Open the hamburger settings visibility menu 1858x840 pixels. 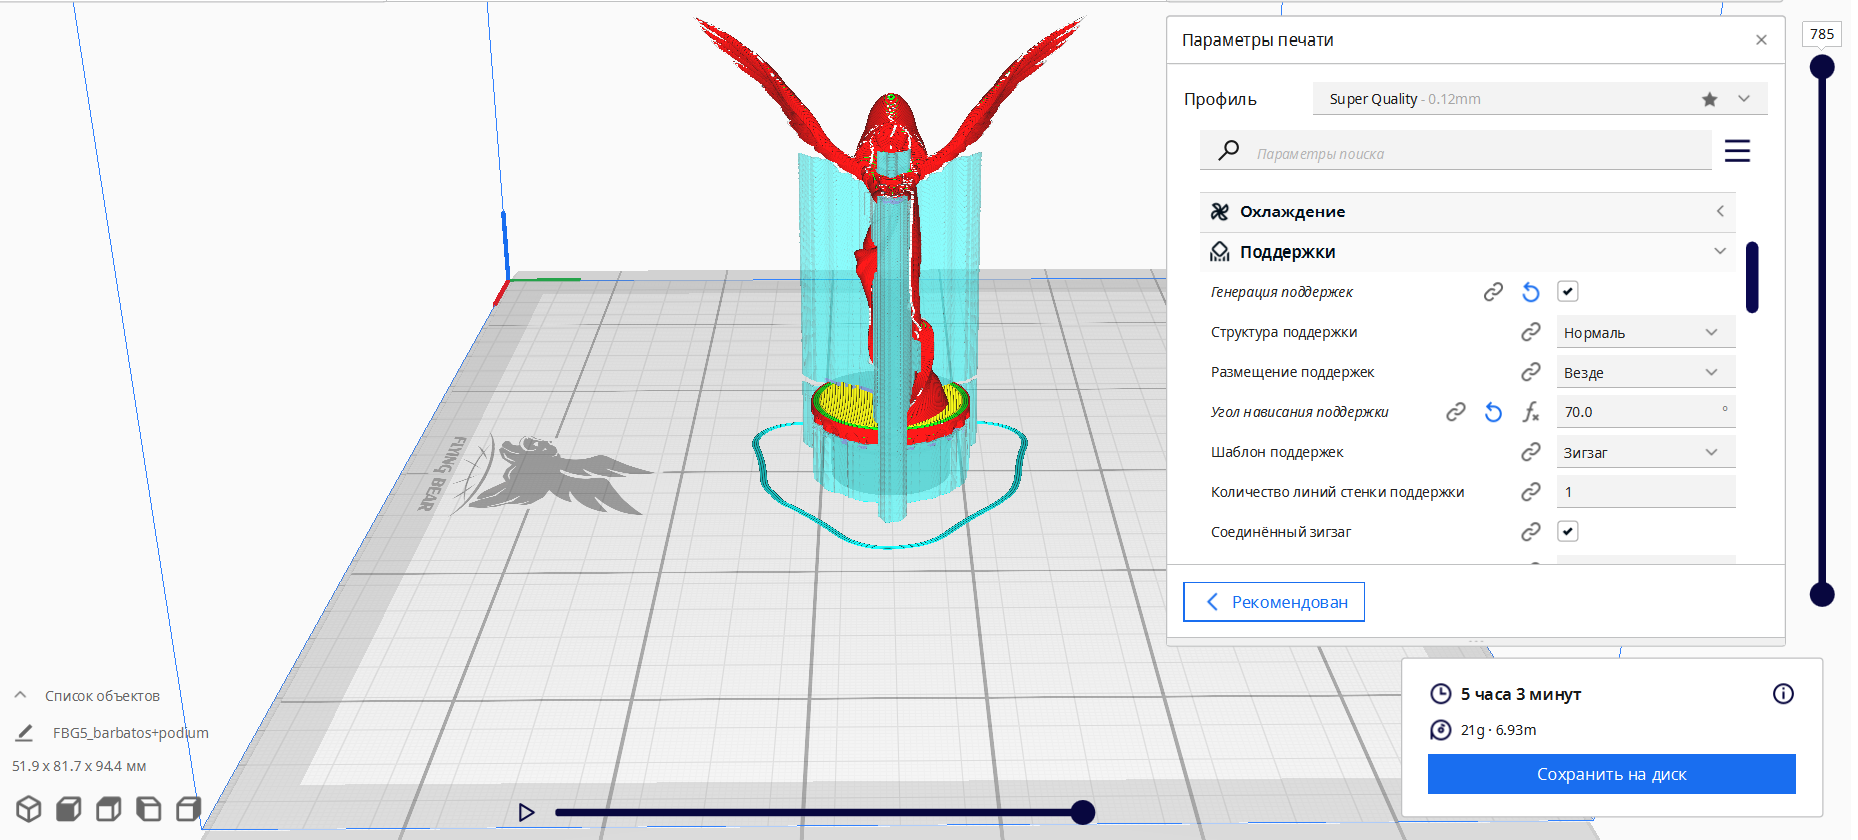coord(1737,151)
